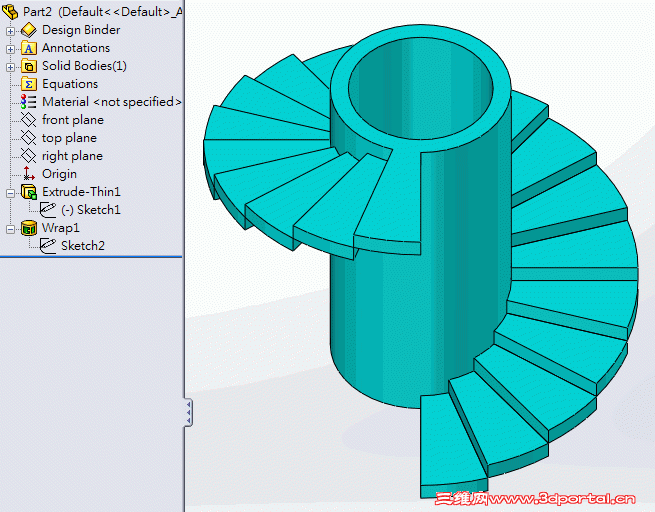This screenshot has width=655, height=512.
Task: Click the rollback bar below Sketch2
Action: [x=91, y=256]
